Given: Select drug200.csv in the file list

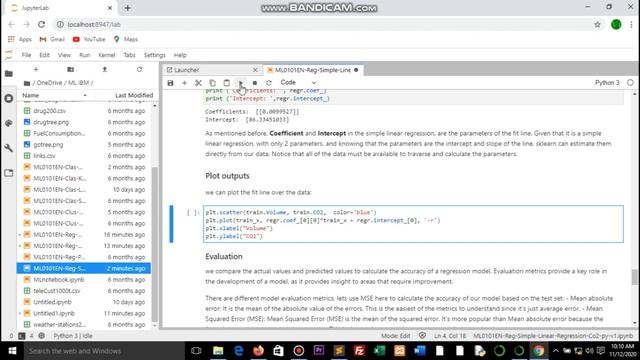Looking at the screenshot, I should click(84, 111).
